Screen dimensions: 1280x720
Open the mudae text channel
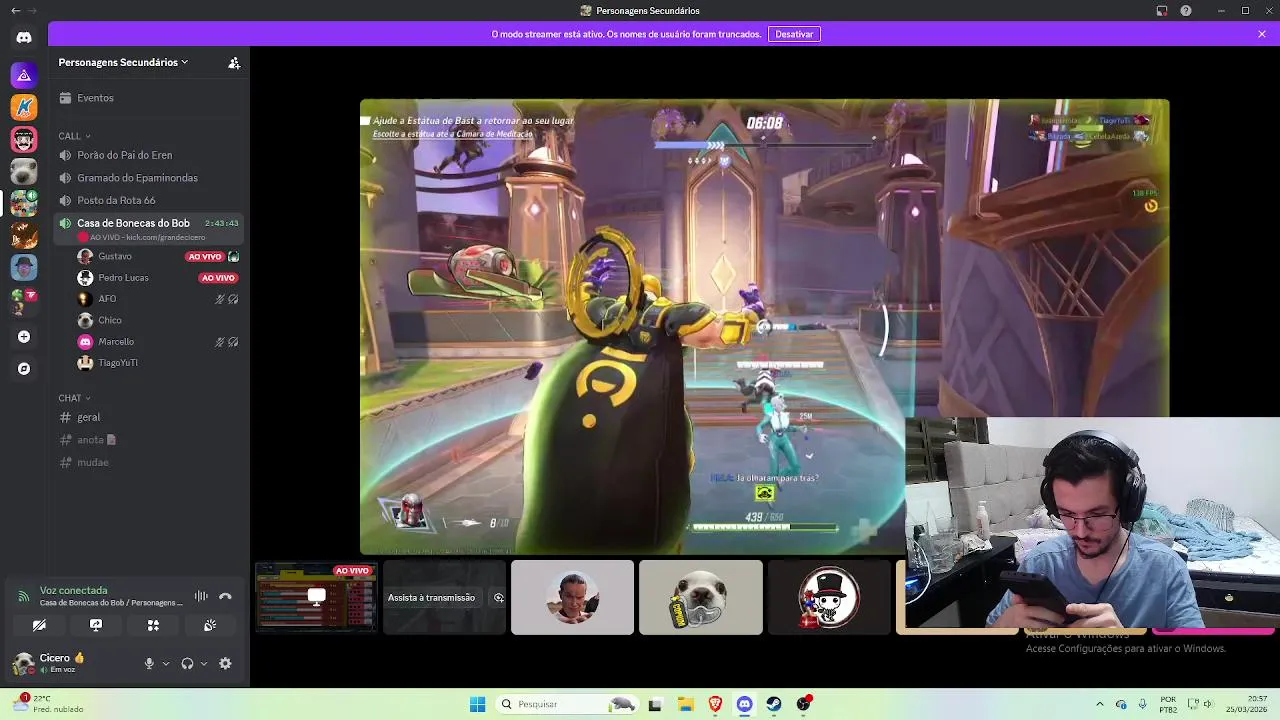pos(150,462)
